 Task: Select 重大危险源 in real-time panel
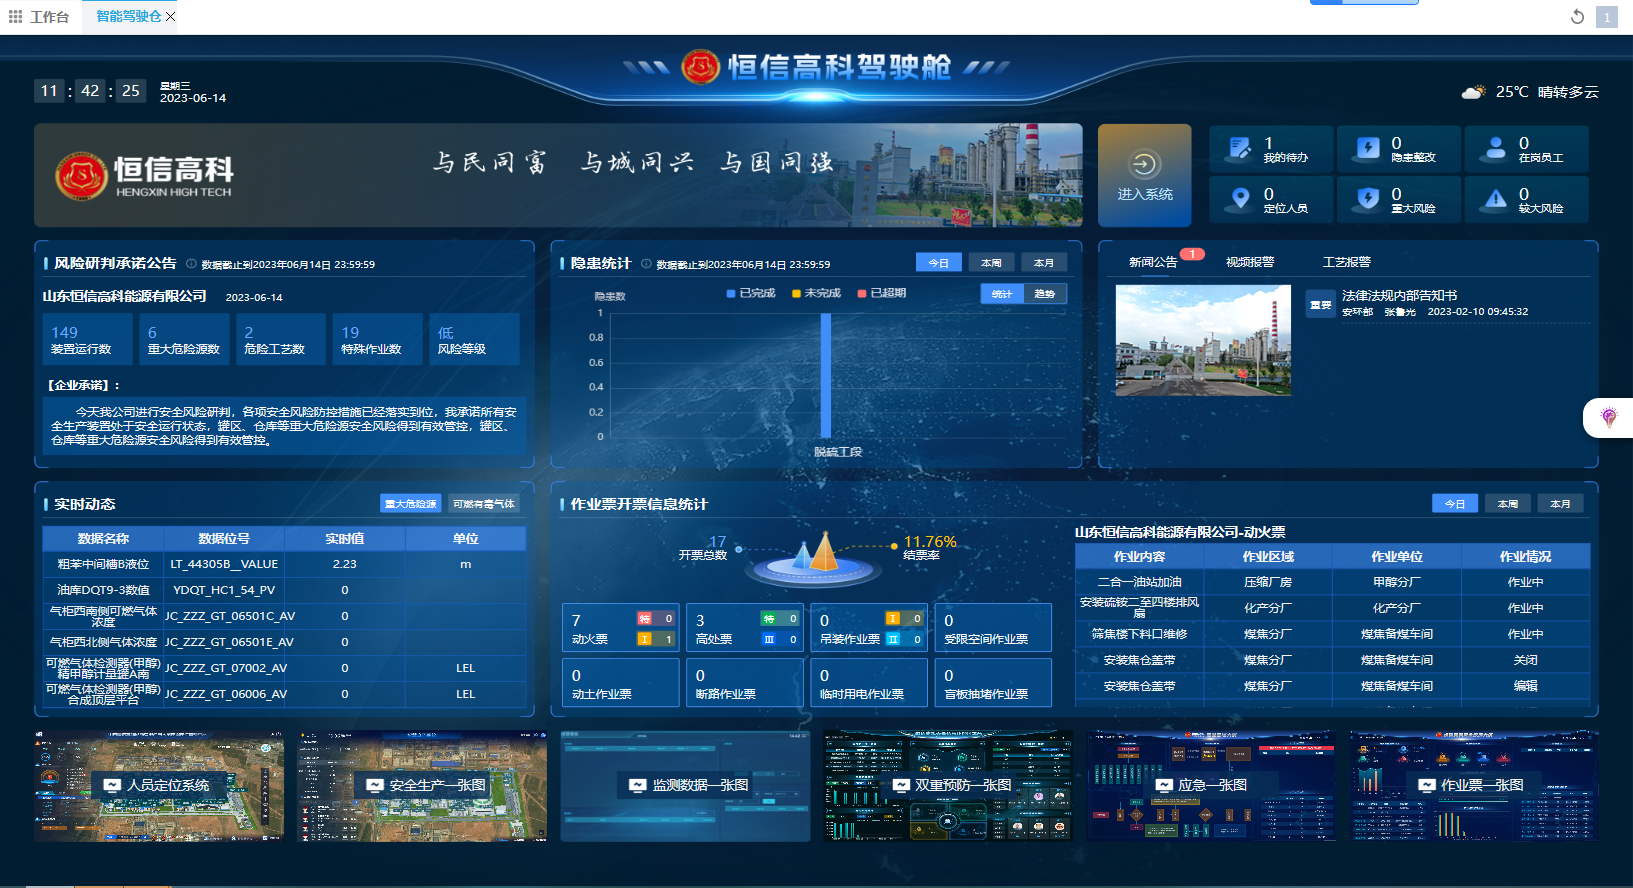pos(411,504)
